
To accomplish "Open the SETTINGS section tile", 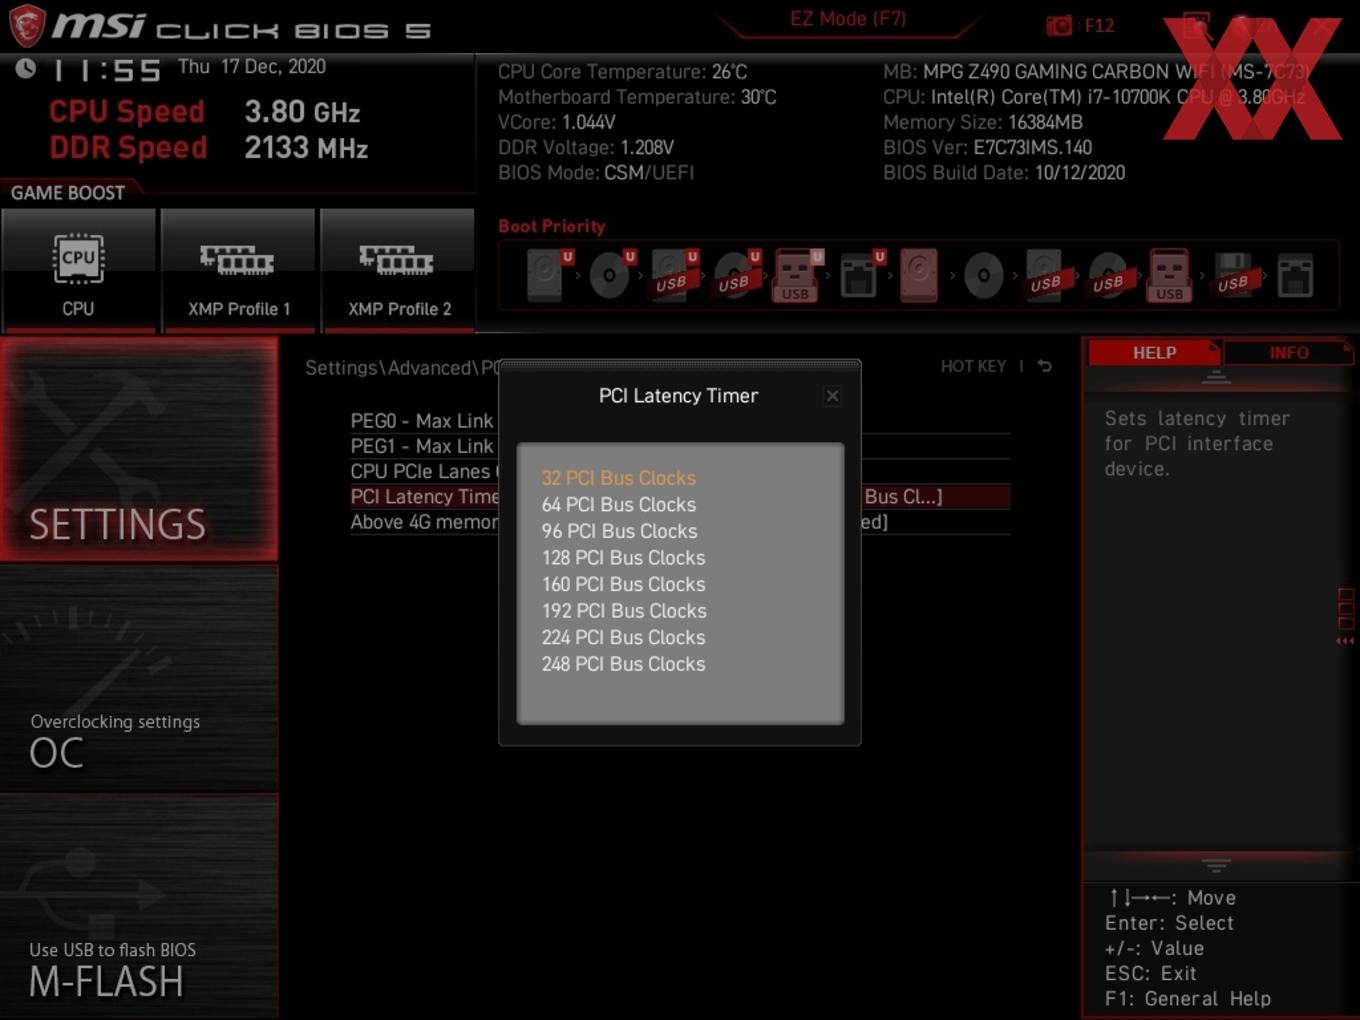I will (139, 449).
